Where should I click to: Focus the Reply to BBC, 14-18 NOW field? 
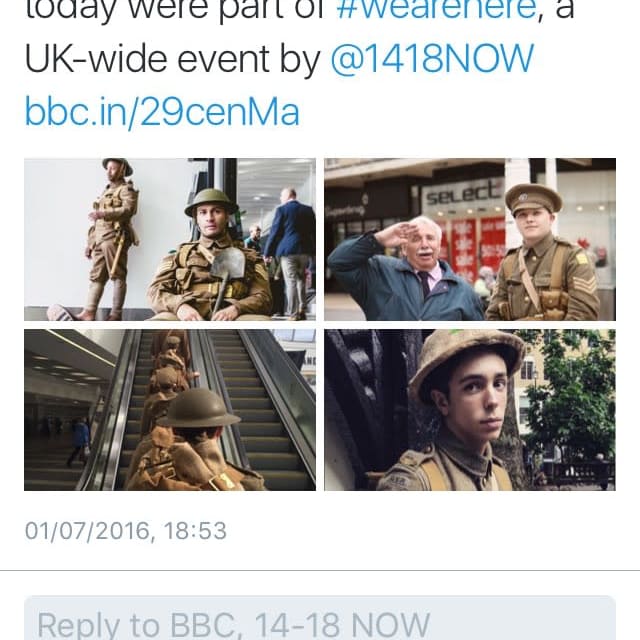click(x=320, y=618)
